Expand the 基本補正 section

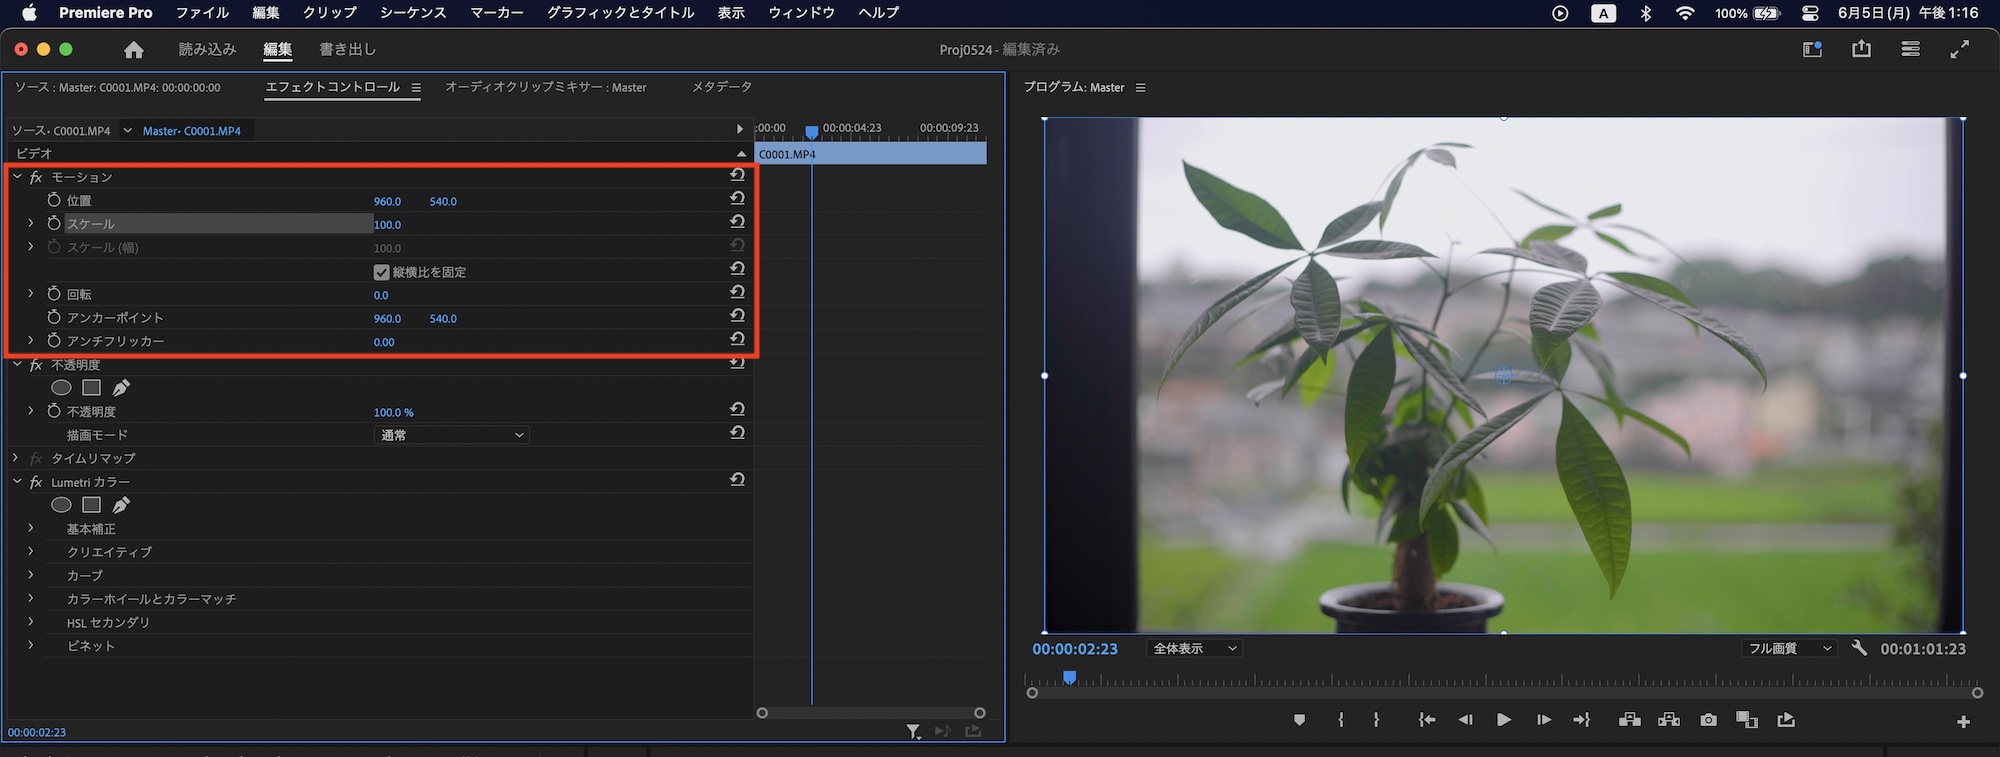[31, 528]
